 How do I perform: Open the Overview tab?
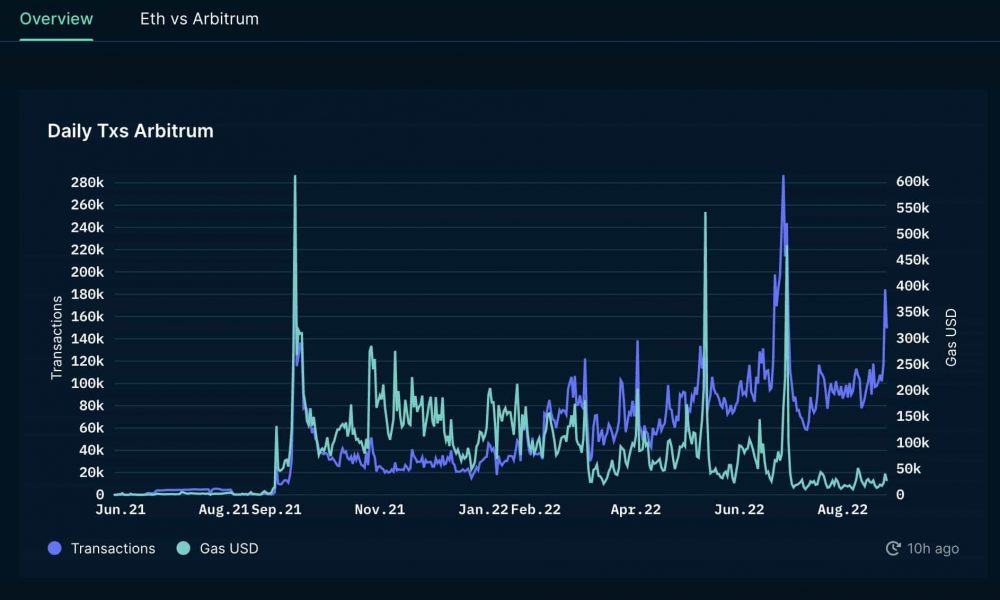[56, 19]
